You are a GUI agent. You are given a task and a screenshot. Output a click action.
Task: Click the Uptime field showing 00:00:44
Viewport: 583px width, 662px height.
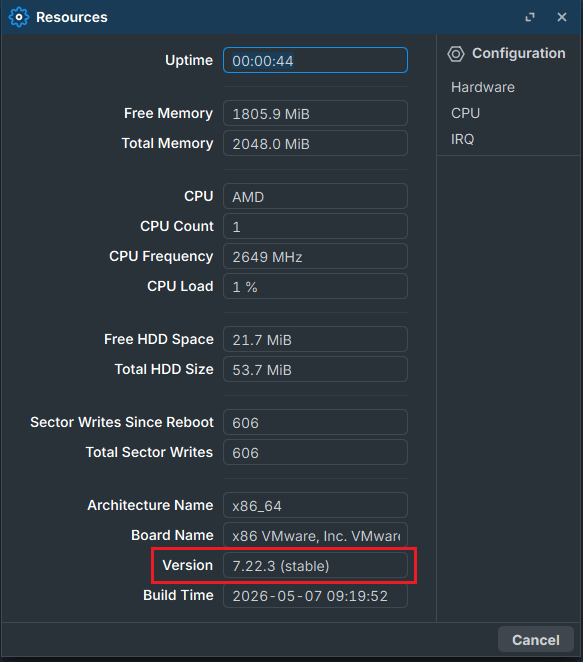coord(315,60)
